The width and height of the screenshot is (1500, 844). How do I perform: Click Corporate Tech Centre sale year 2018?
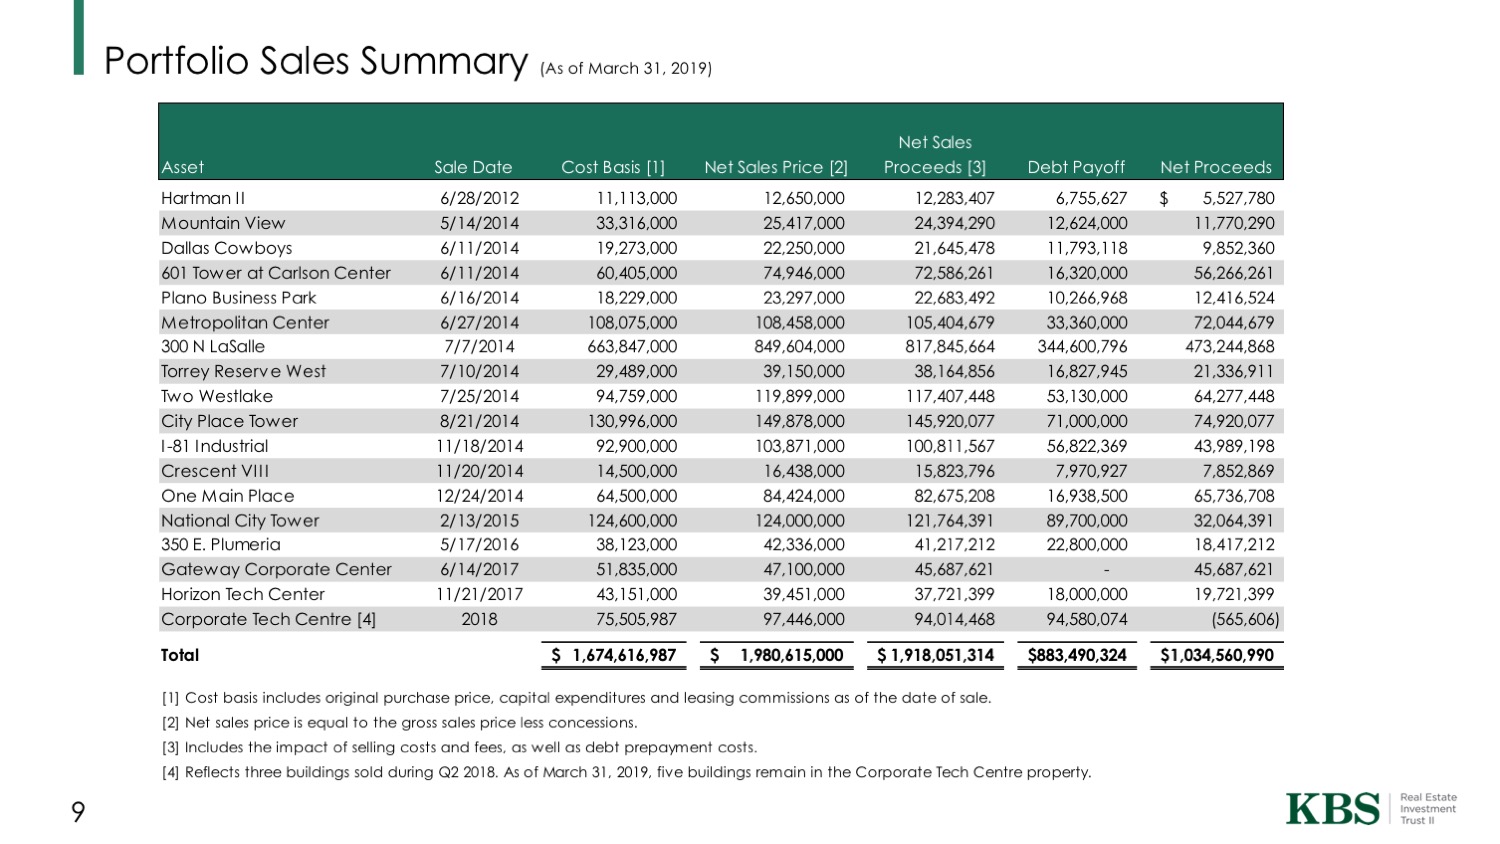coord(480,619)
